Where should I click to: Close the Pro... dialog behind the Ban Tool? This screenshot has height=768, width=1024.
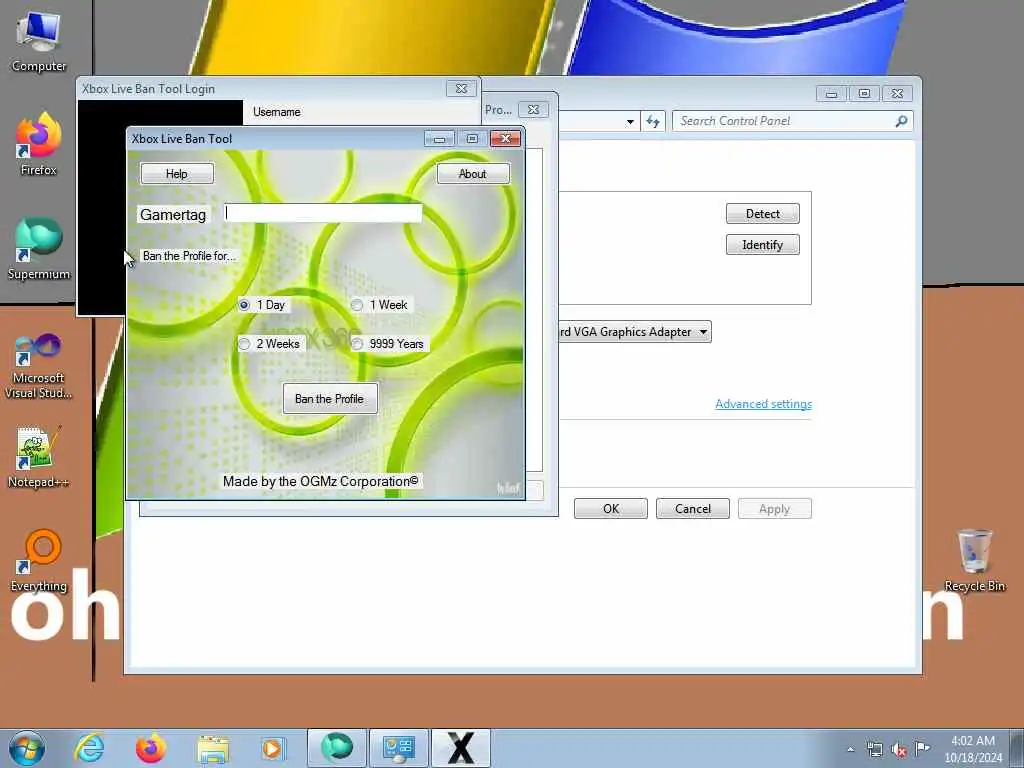(x=534, y=110)
